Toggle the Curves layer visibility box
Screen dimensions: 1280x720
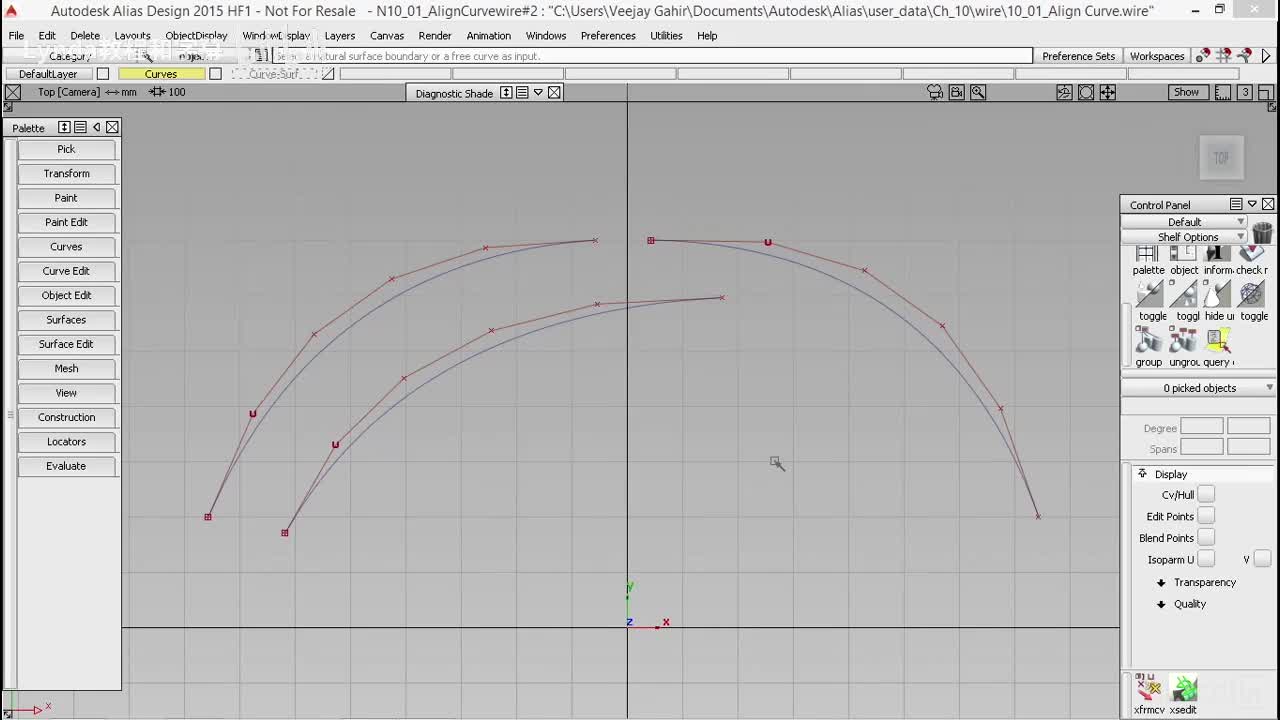(x=215, y=74)
